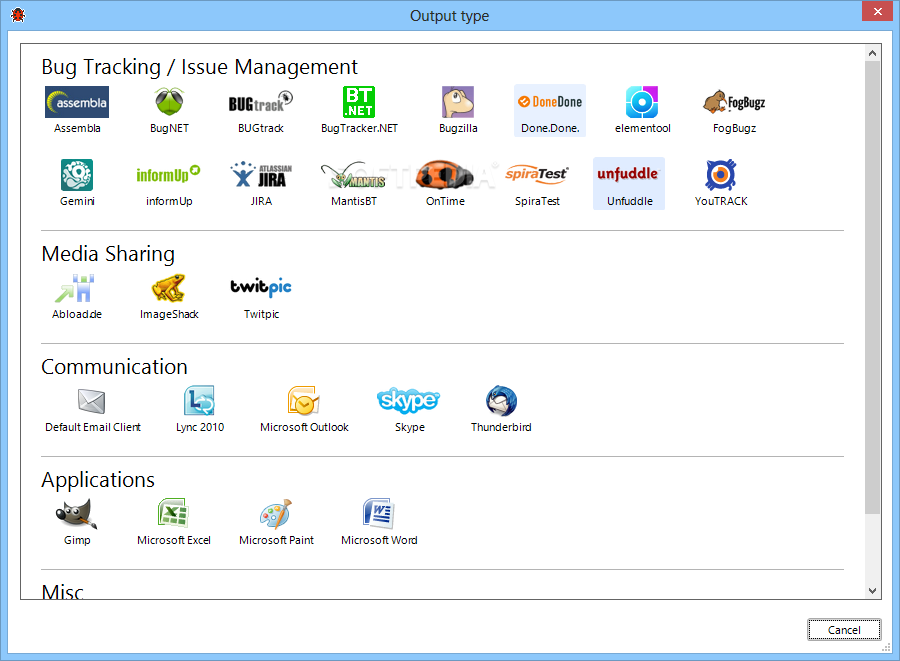Image resolution: width=900 pixels, height=661 pixels.
Task: Click the "Microsoft Excel" text label
Action: pyautogui.click(x=173, y=540)
